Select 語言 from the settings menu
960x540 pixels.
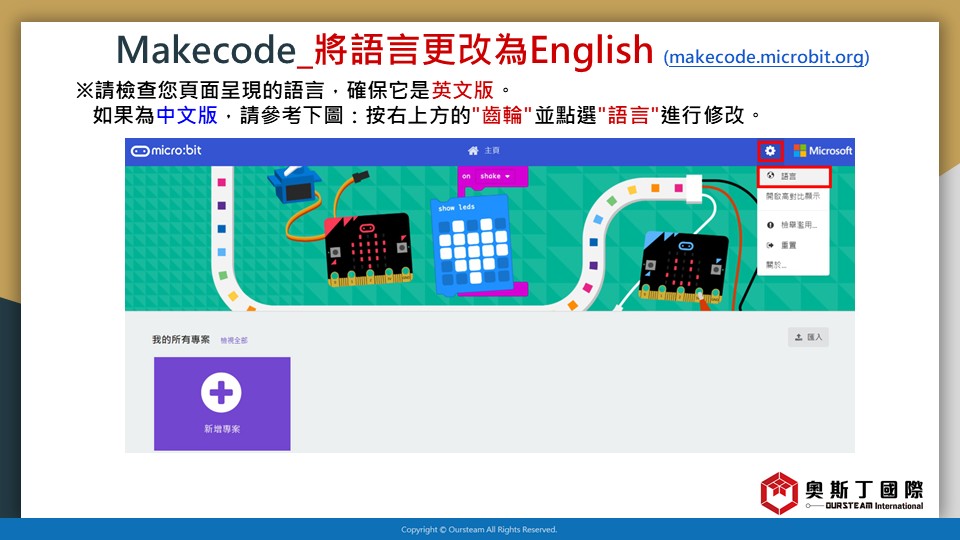(x=793, y=176)
